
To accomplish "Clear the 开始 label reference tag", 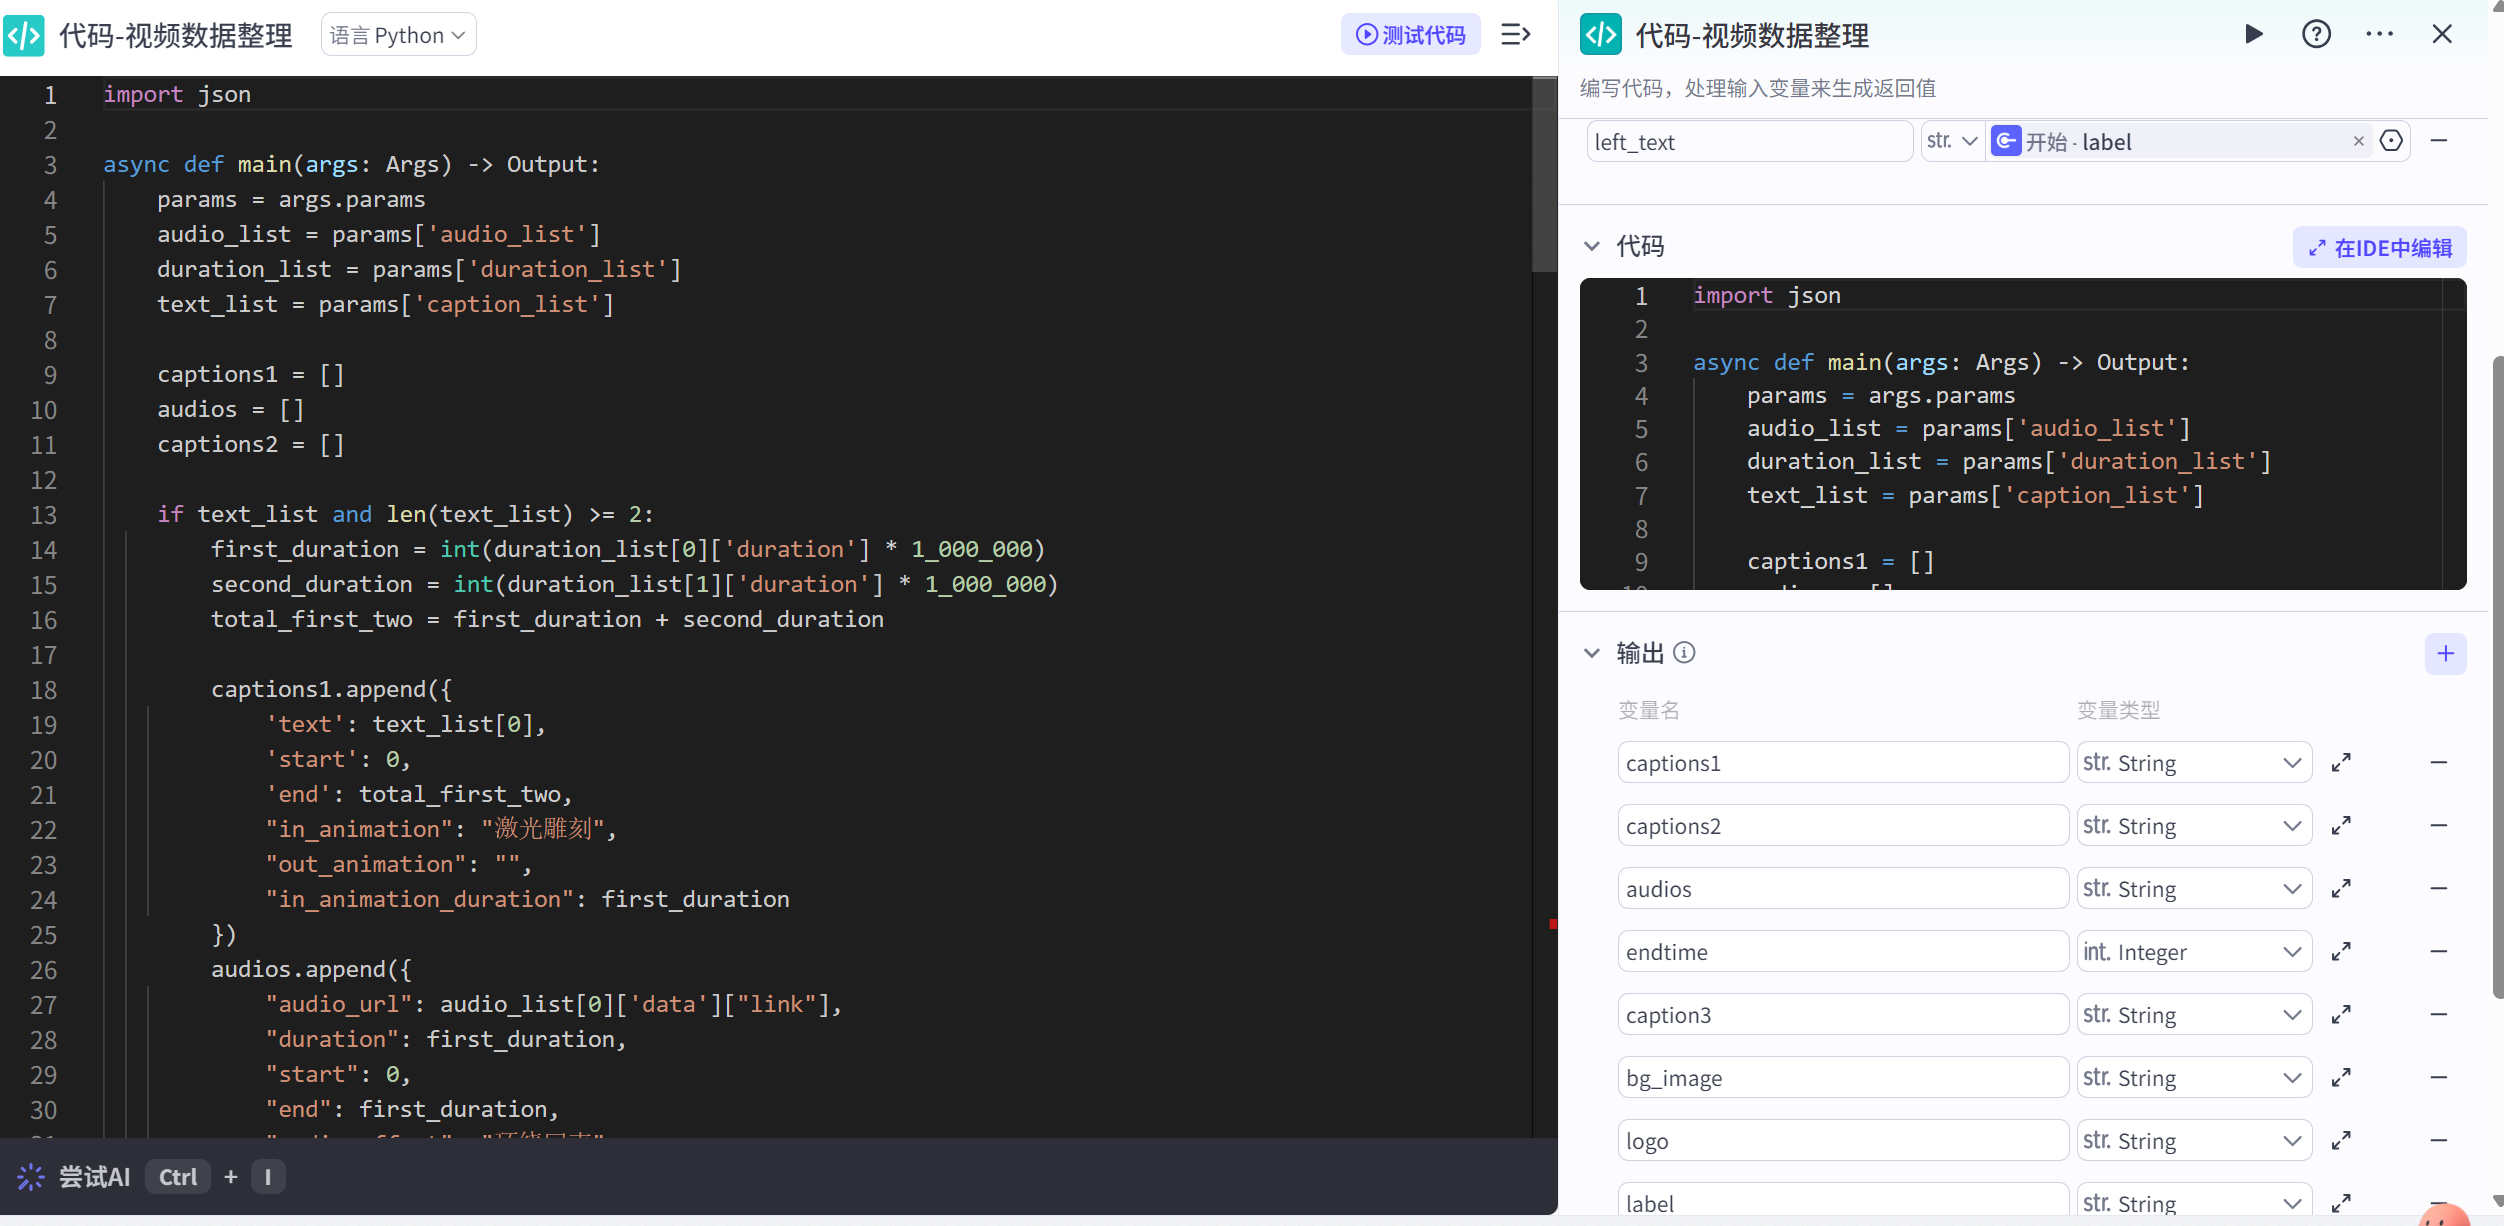I will [2358, 141].
